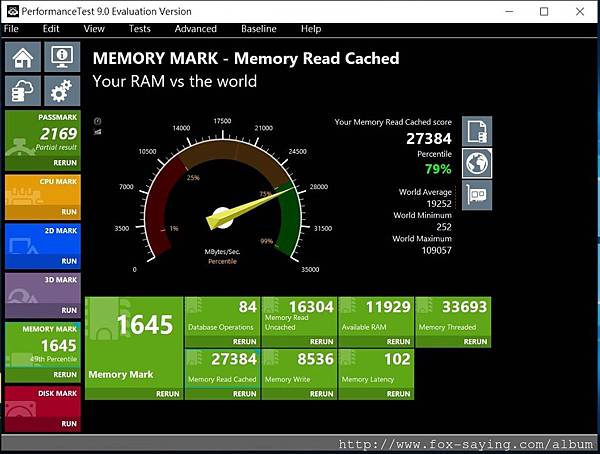Click the 3D MARK panel heading
This screenshot has height=454, width=600.
click(61, 280)
